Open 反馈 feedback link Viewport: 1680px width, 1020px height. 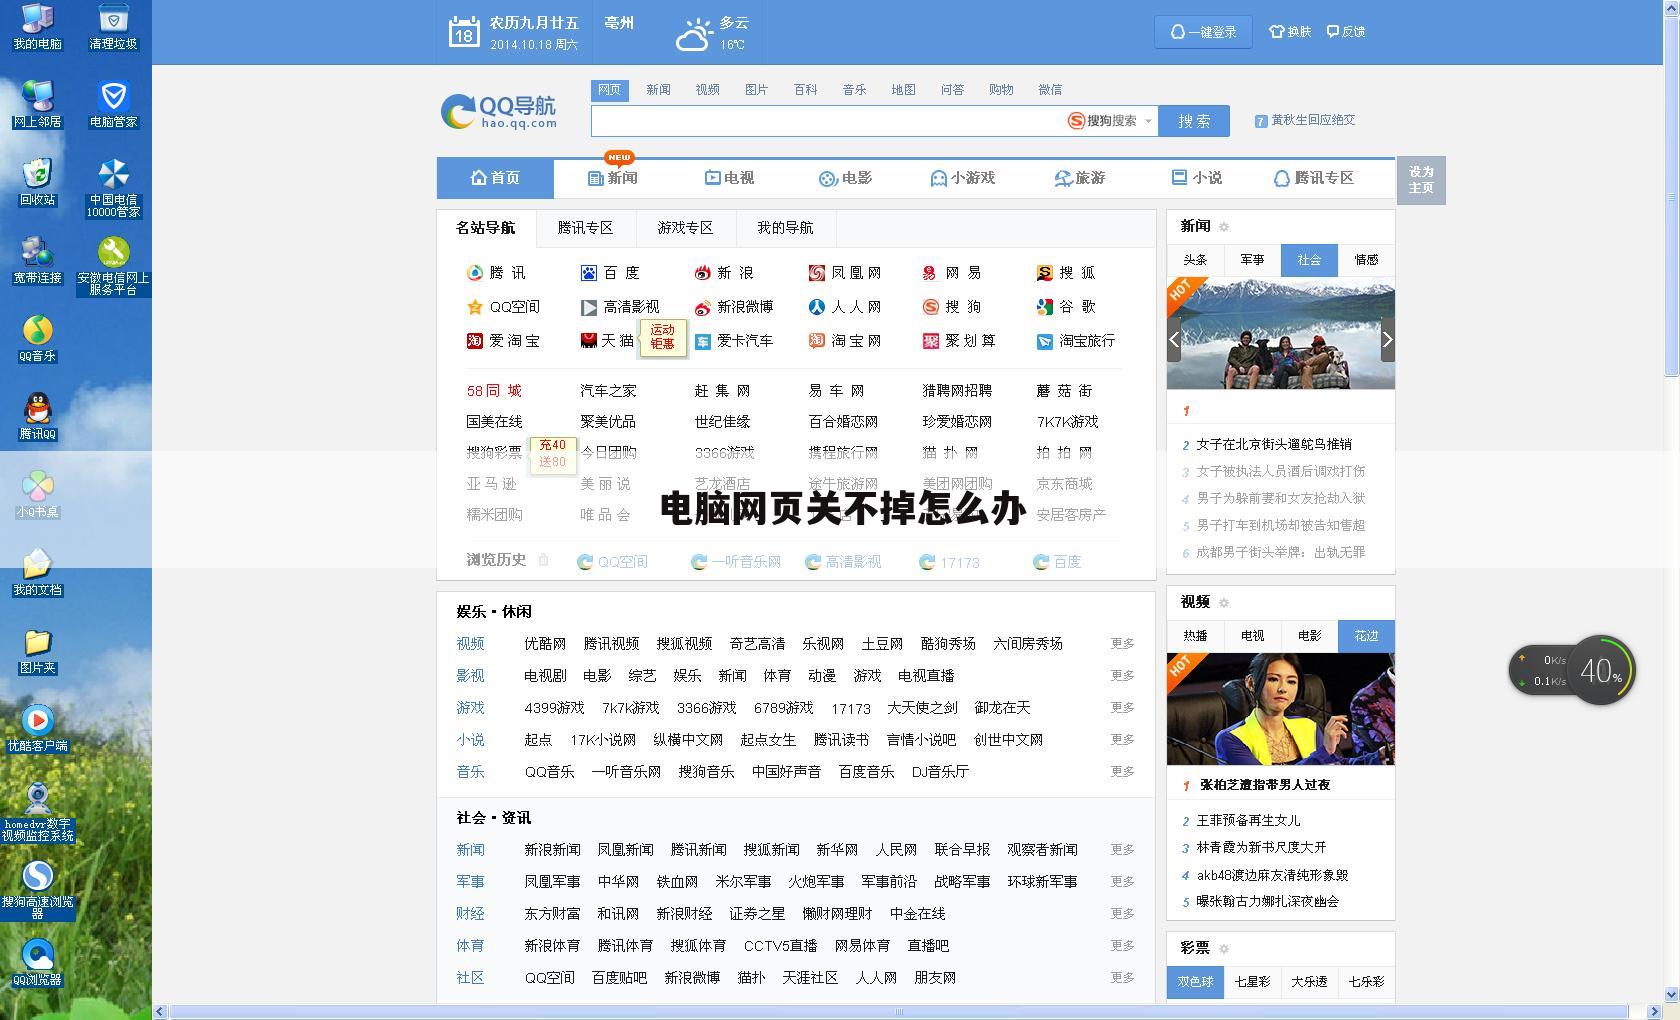pos(1346,32)
